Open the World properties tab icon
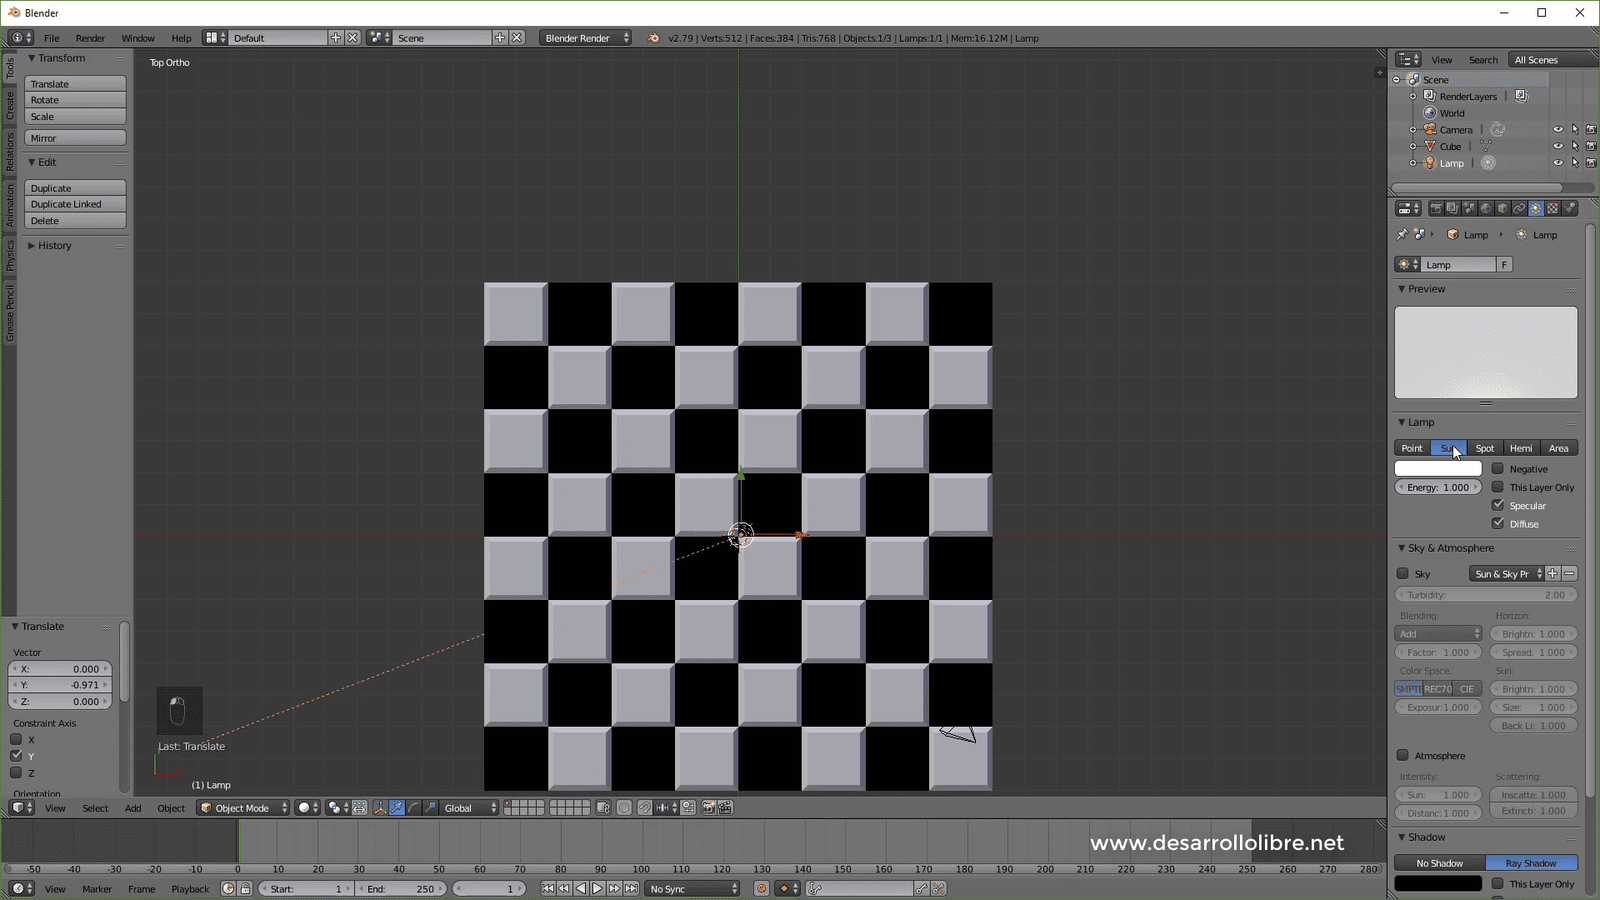 tap(1486, 208)
